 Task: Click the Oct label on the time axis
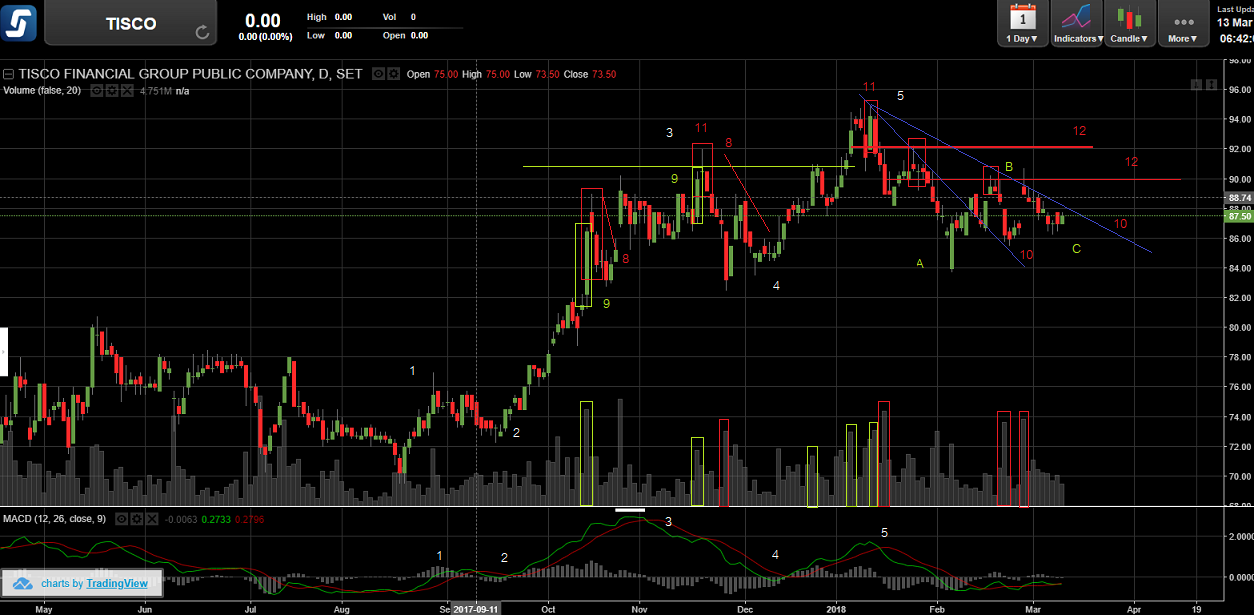547,607
